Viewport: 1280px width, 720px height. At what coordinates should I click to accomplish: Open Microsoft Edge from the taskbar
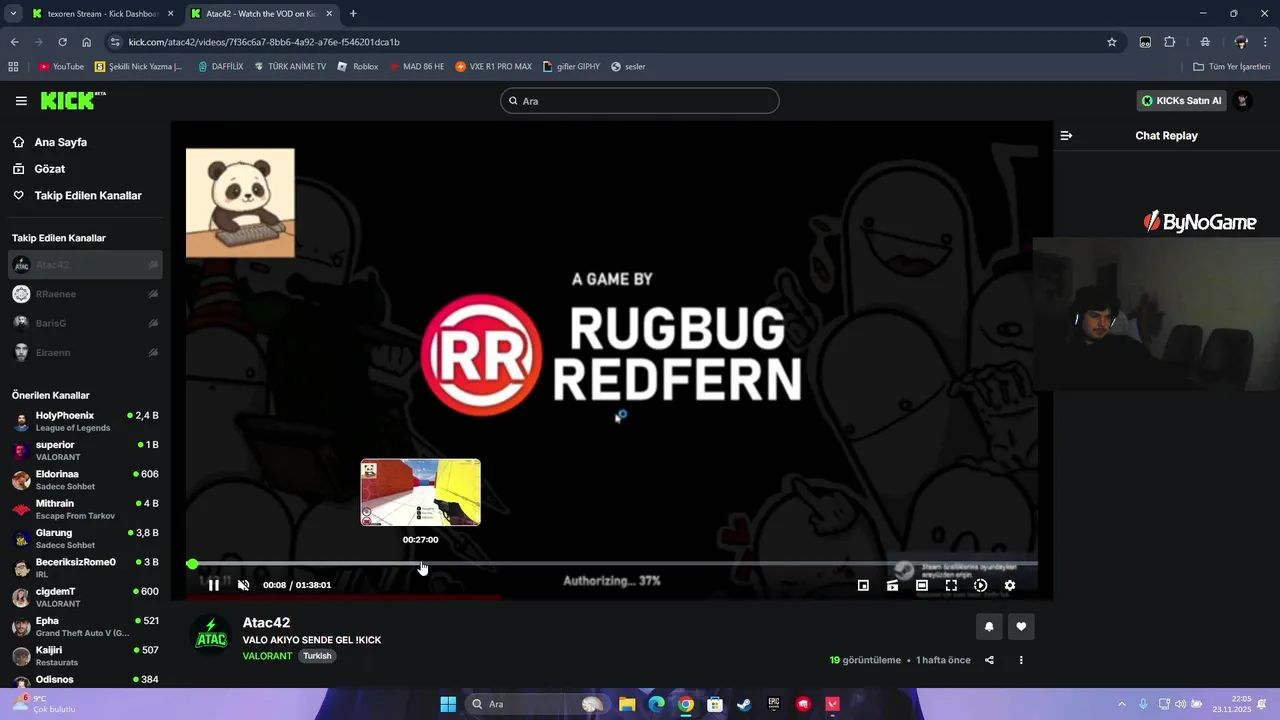tap(656, 704)
